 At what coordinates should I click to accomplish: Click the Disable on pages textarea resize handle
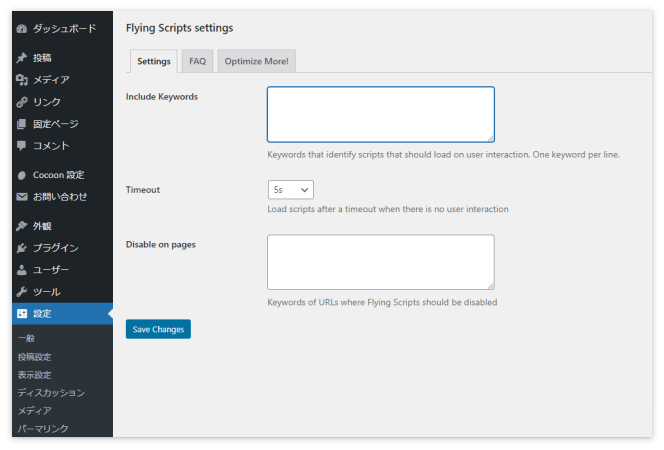tap(490, 286)
